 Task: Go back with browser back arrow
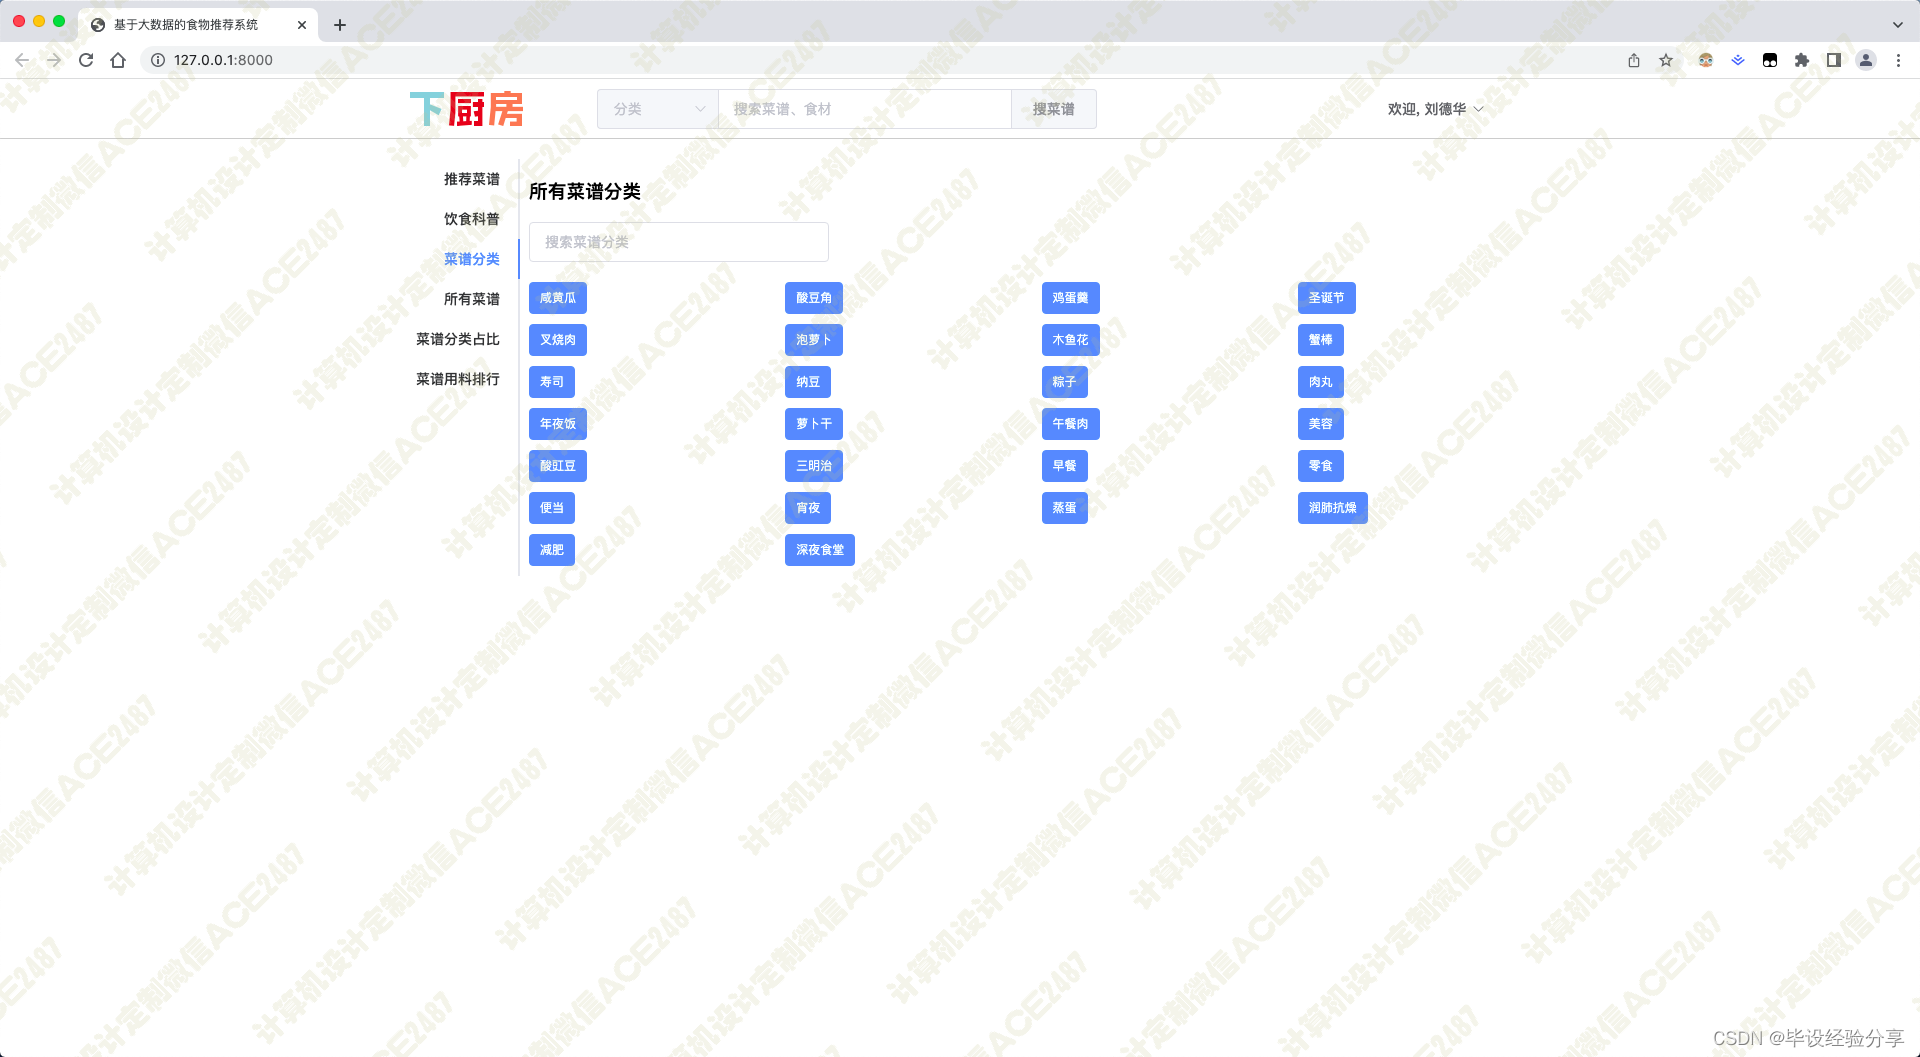coord(22,60)
